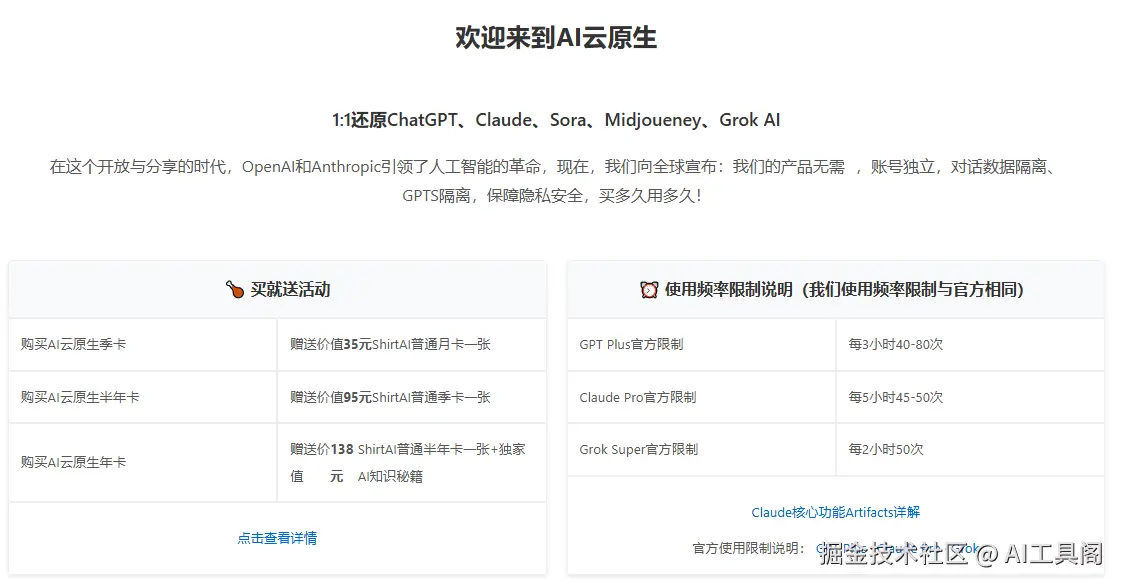Select the GPT Plus官方限制 cell
The image size is (1122, 586).
(701, 344)
